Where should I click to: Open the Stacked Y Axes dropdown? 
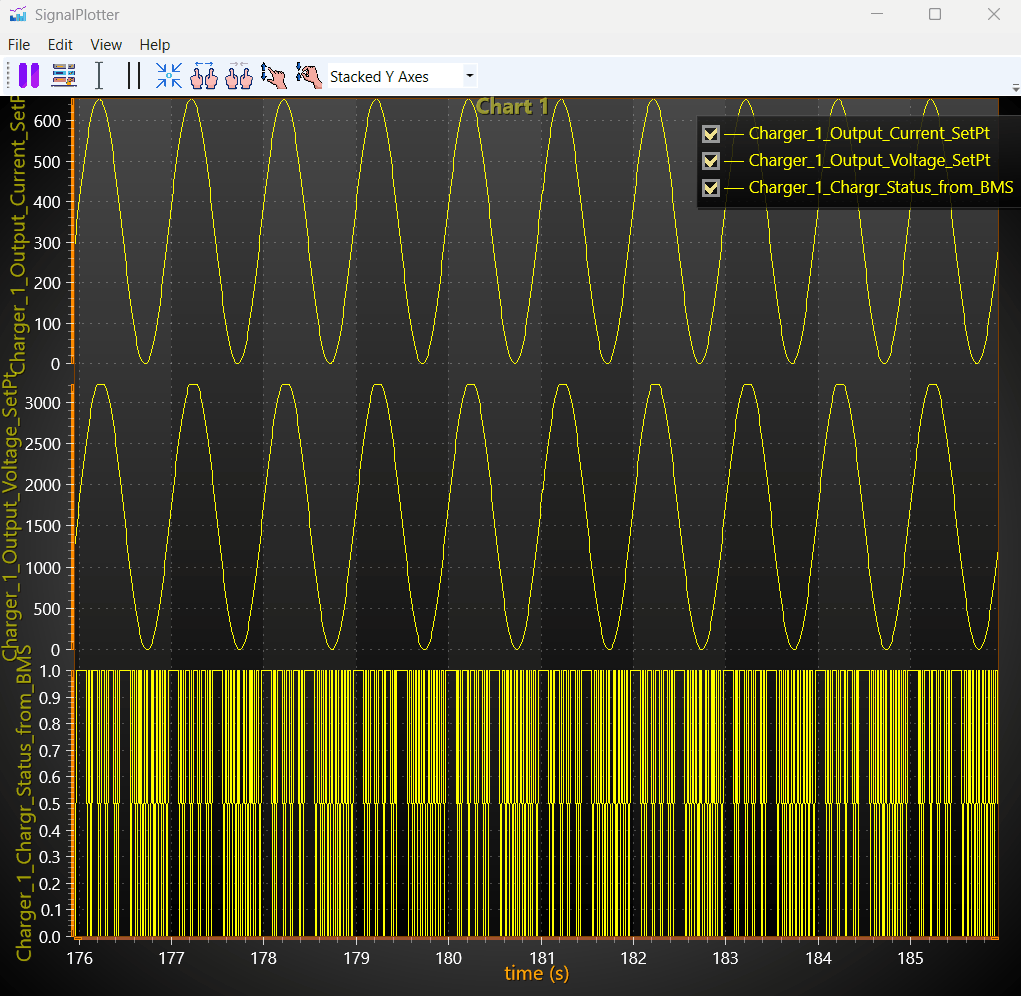[402, 77]
